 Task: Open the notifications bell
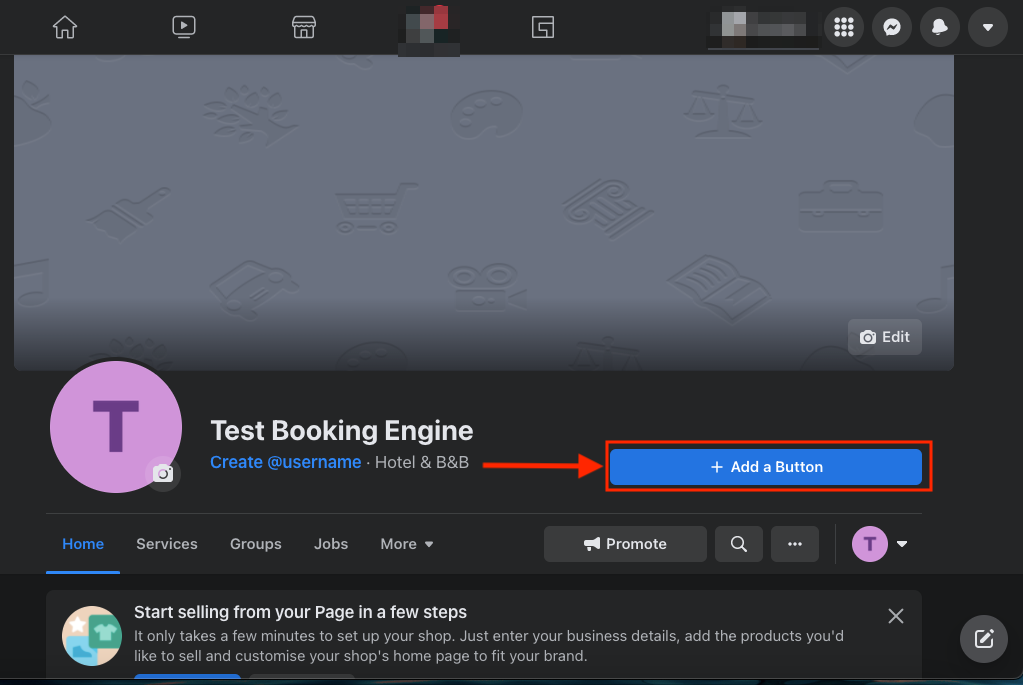click(939, 27)
